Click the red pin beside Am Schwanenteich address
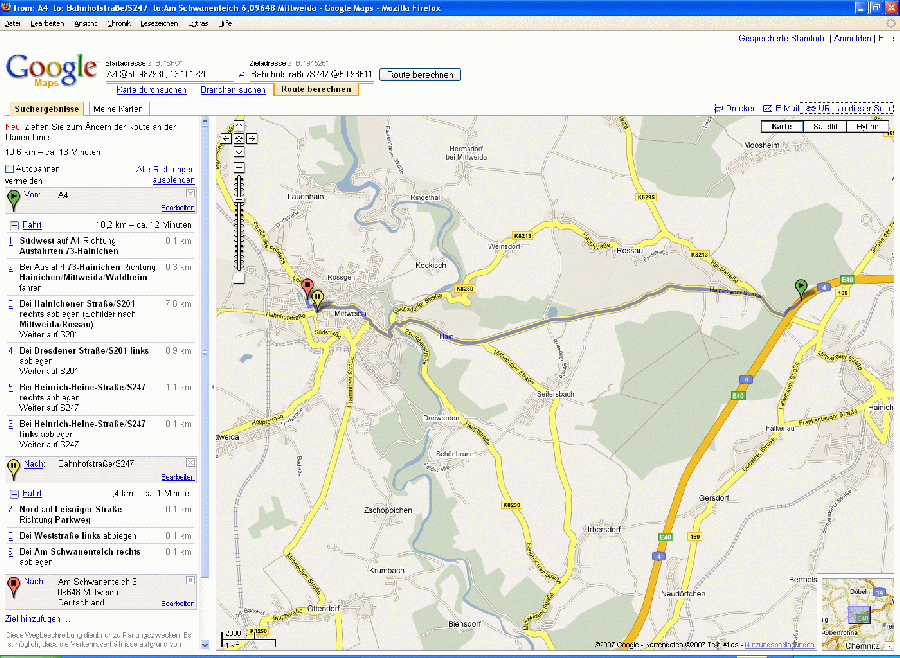Viewport: 900px width, 658px height. tap(13, 588)
